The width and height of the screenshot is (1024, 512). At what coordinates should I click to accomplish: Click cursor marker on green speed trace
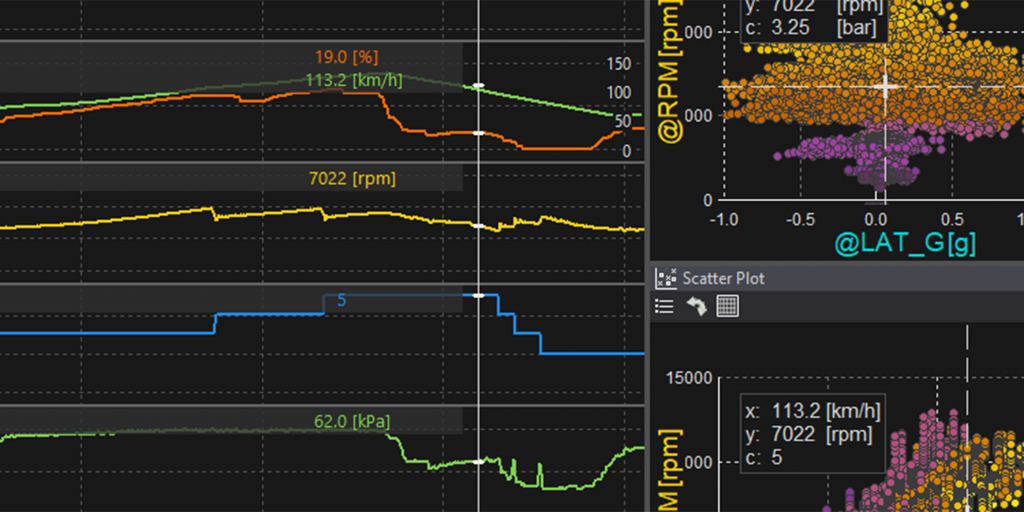click(x=478, y=86)
